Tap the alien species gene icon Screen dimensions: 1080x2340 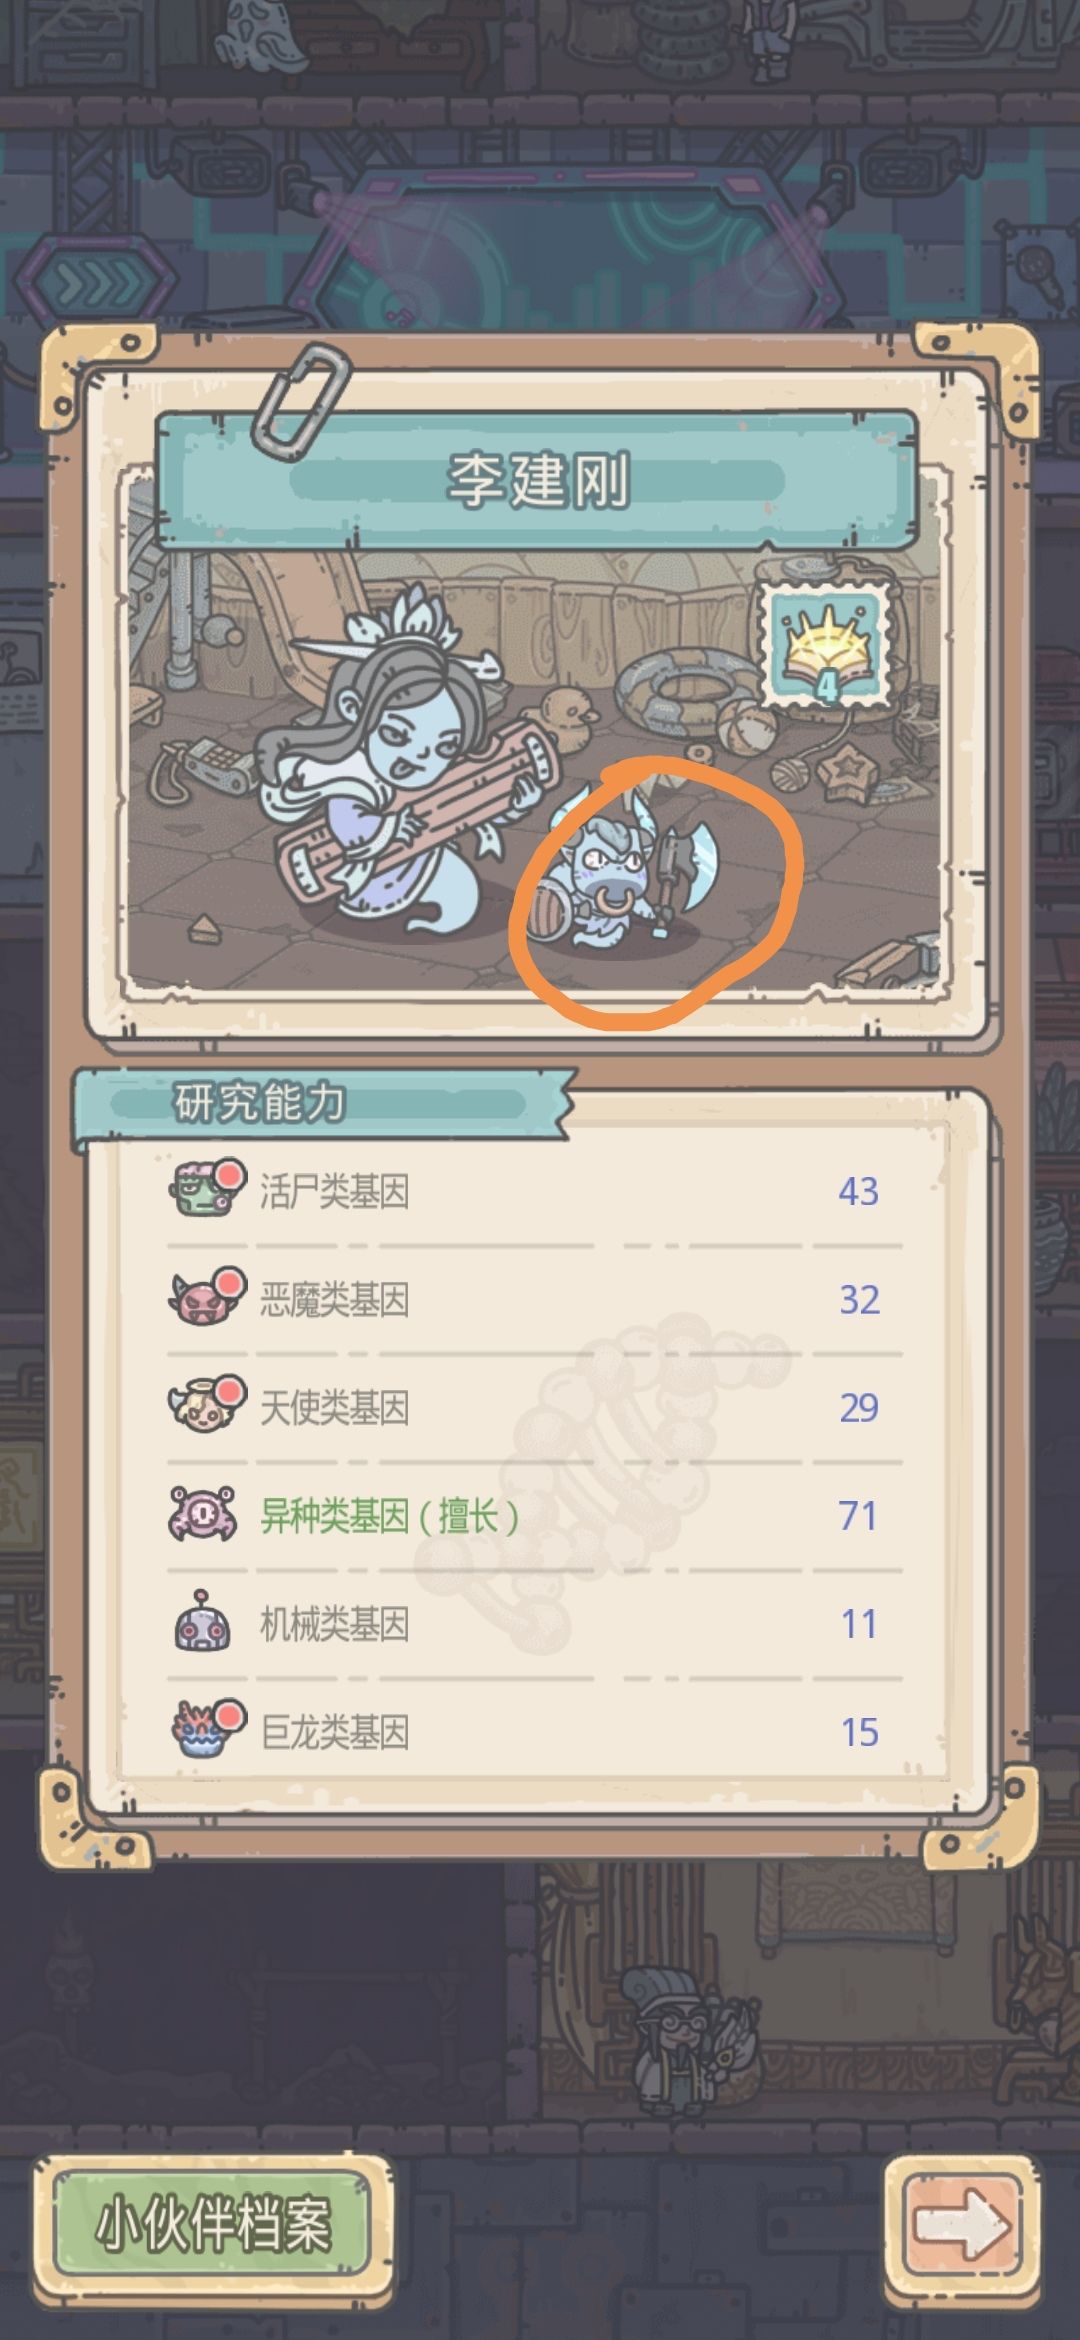(202, 1513)
